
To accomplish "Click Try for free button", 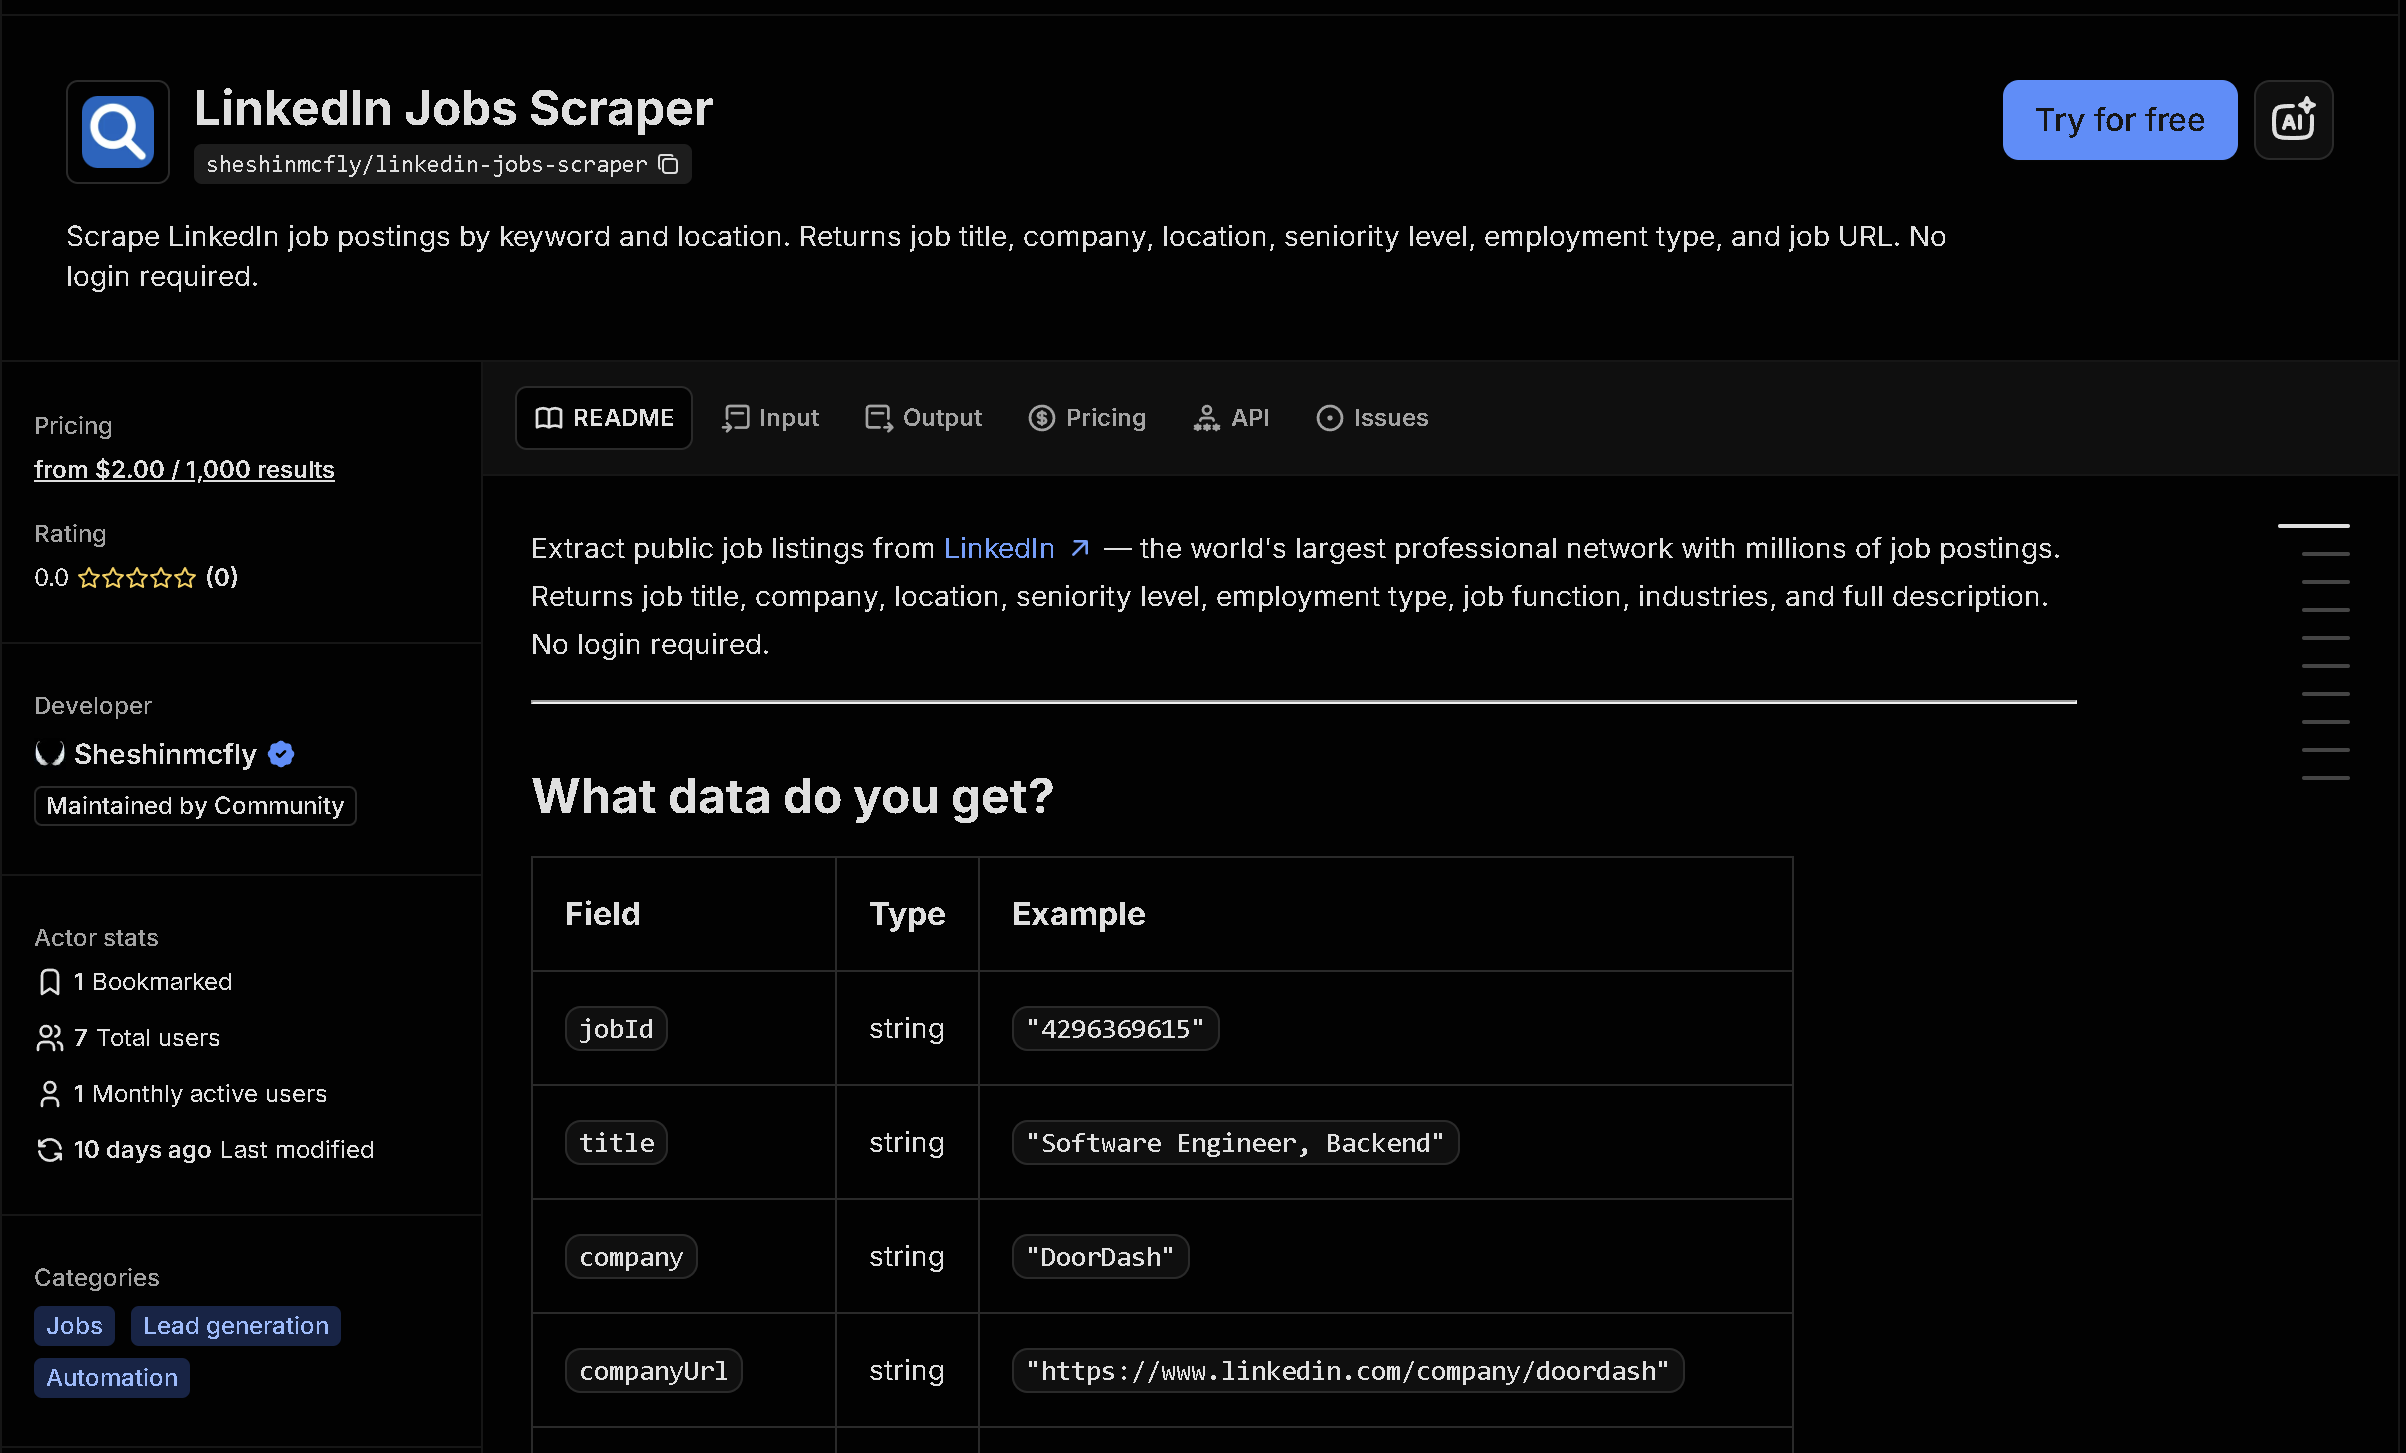I will pyautogui.click(x=2120, y=120).
